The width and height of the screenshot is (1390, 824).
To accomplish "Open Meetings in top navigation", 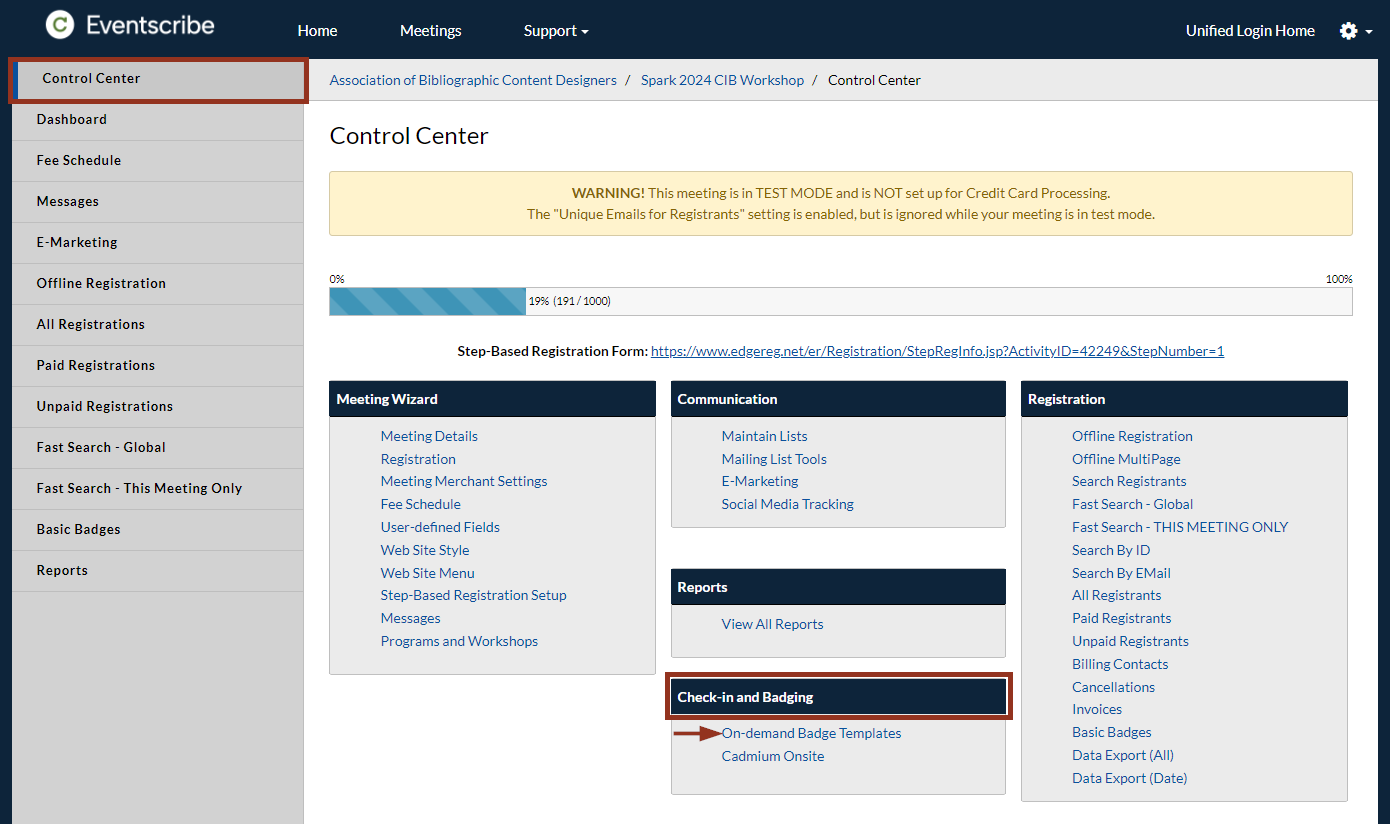I will tap(431, 31).
